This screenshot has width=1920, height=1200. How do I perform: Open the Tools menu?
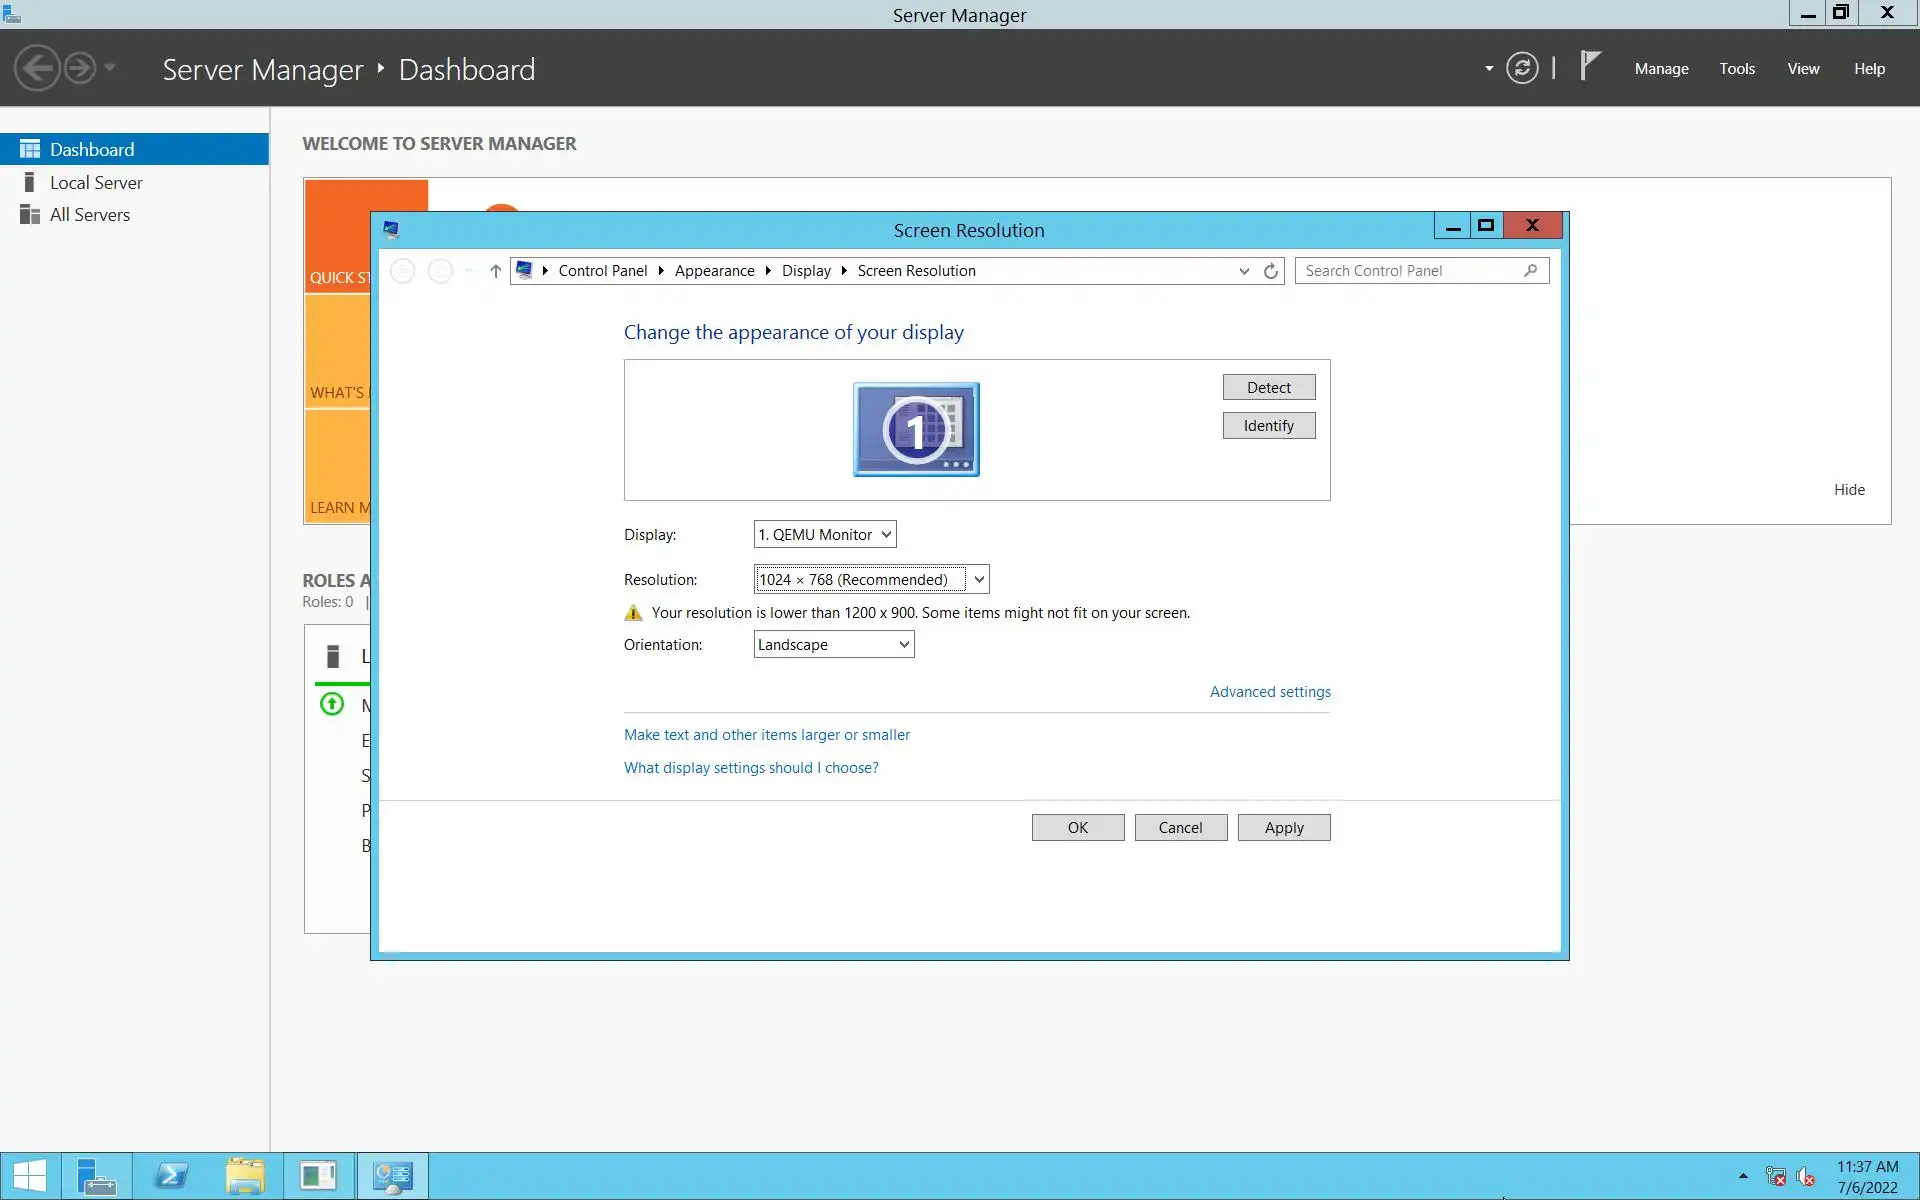tap(1737, 69)
